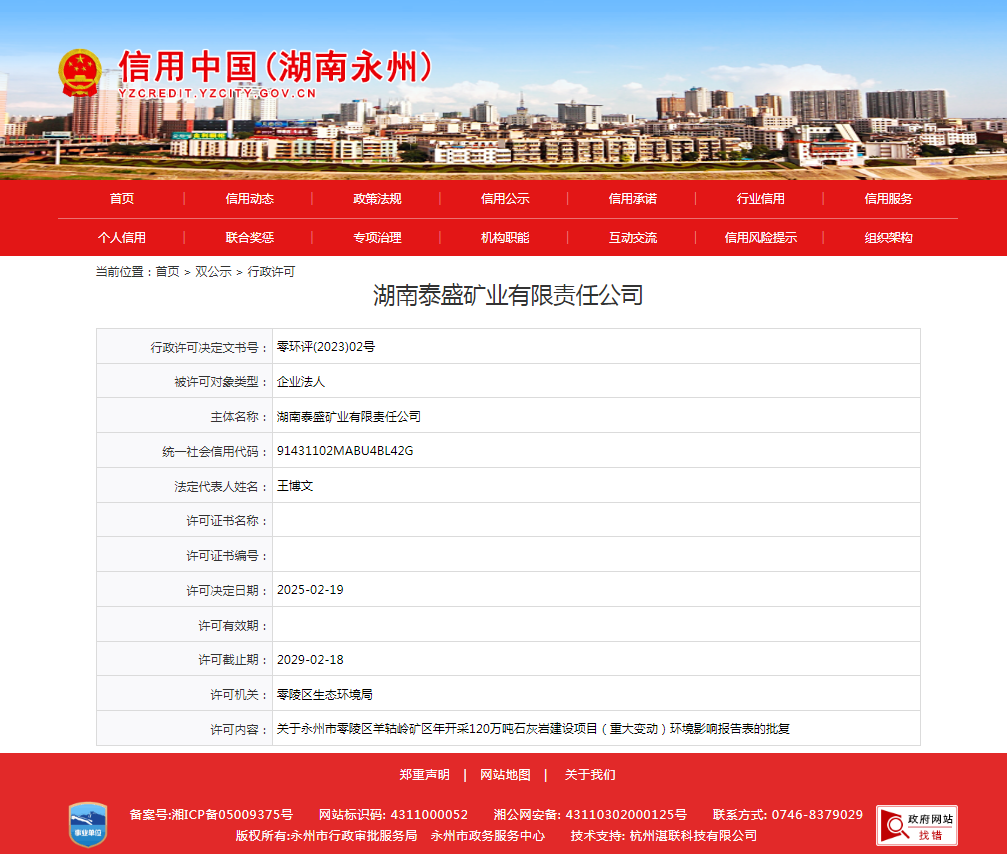The height and width of the screenshot is (854, 1007).
Task: Click the 统一社会信用代码 label
Action: 215,452
